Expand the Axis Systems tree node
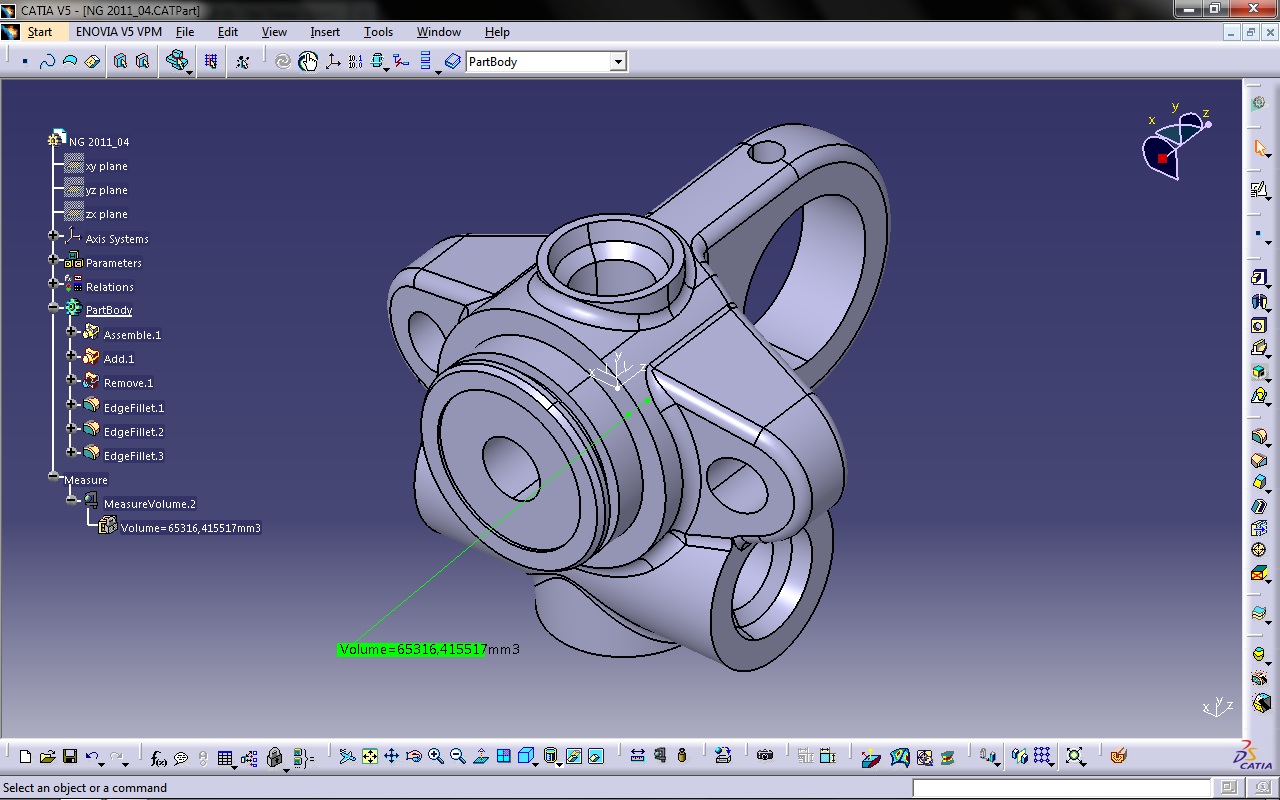Screen dimensions: 1280x800 (x=54, y=236)
